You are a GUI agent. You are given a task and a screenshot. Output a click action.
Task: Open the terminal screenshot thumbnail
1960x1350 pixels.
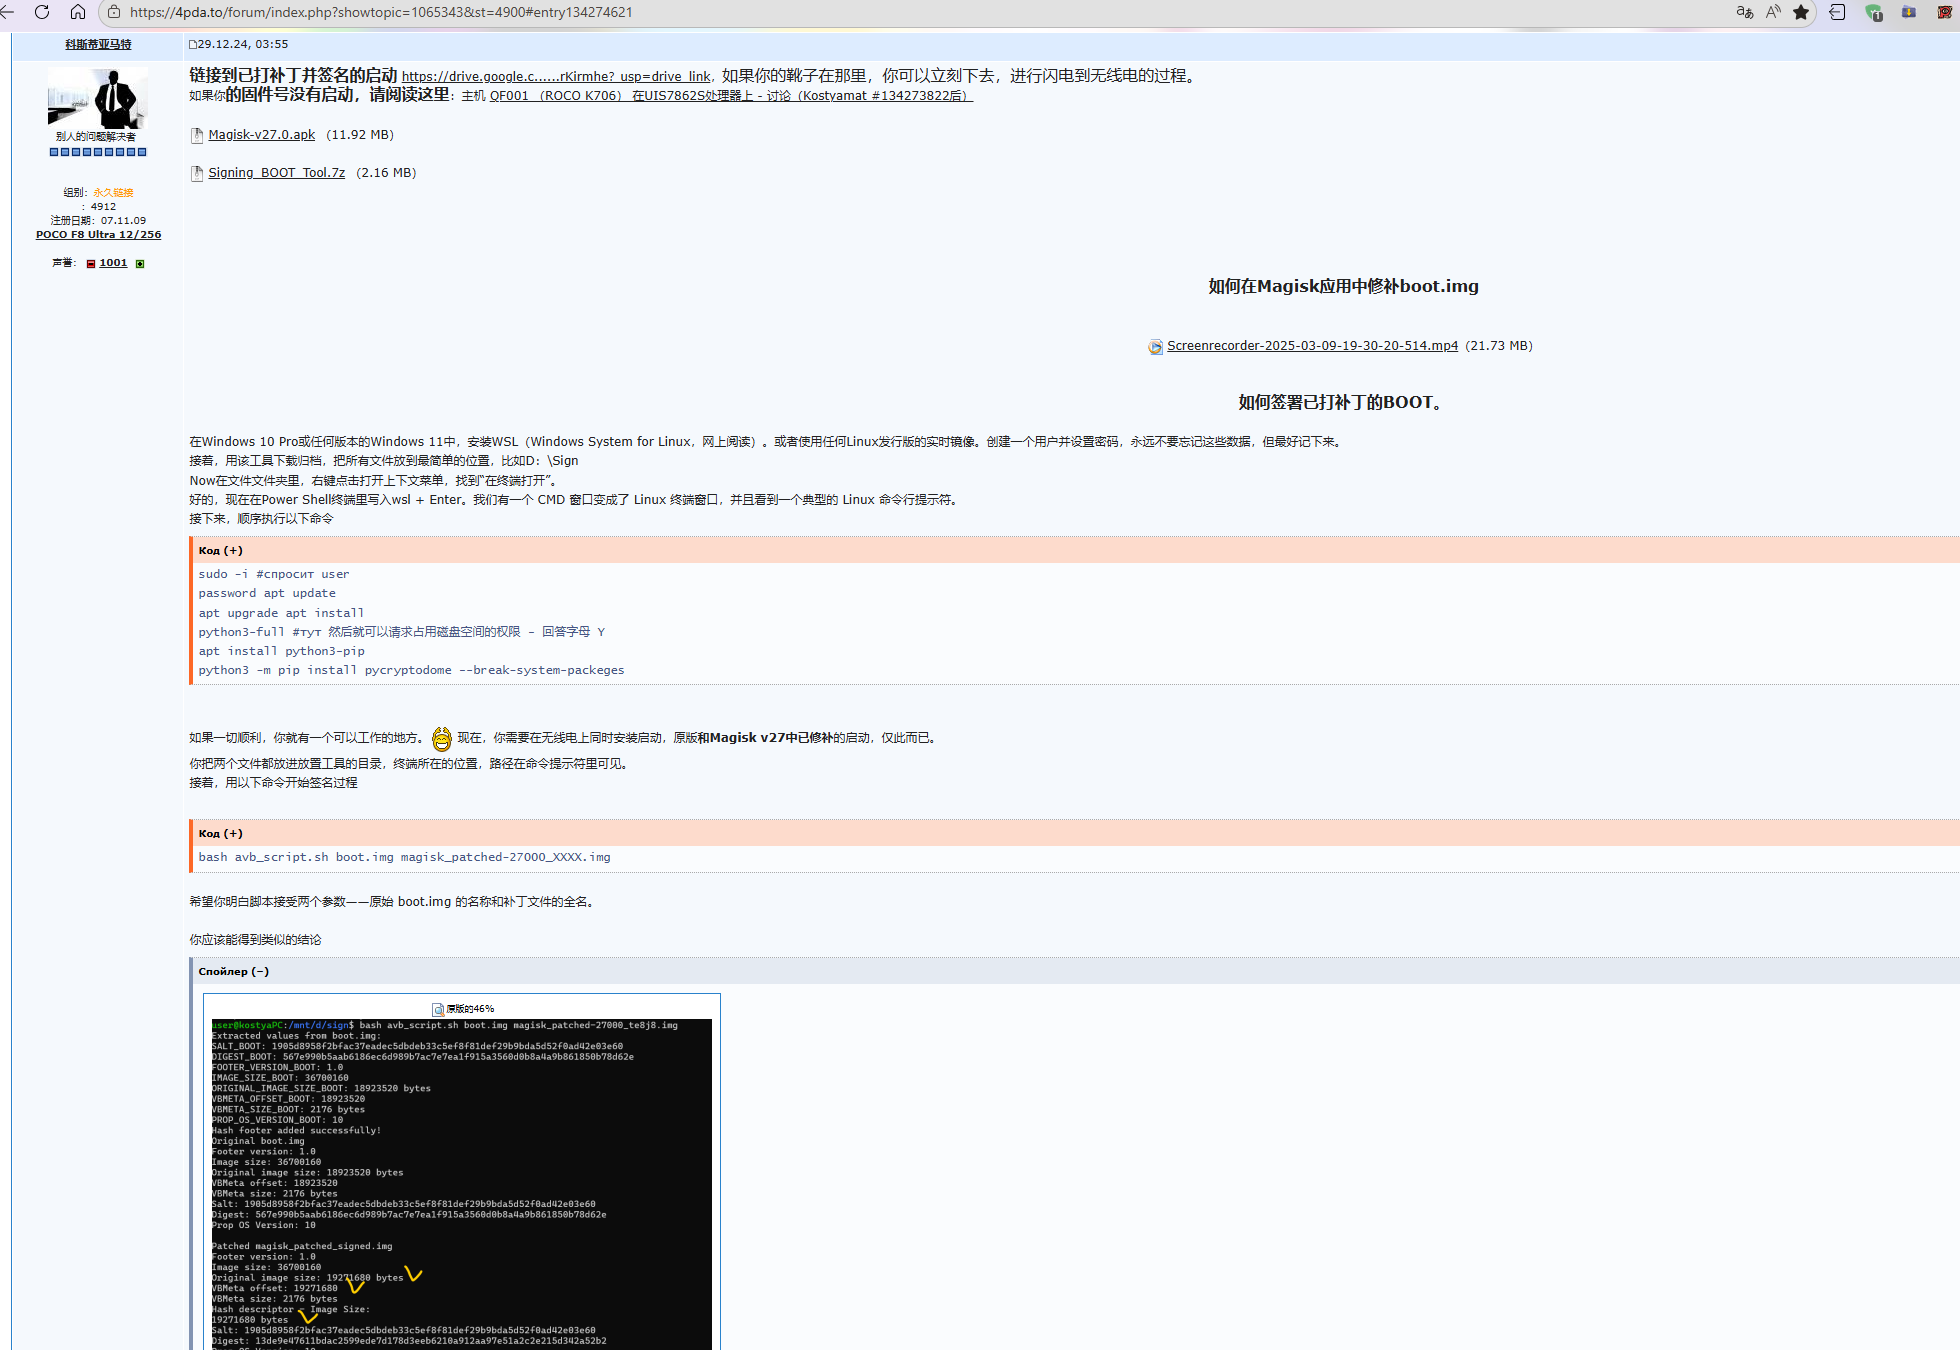click(461, 1184)
